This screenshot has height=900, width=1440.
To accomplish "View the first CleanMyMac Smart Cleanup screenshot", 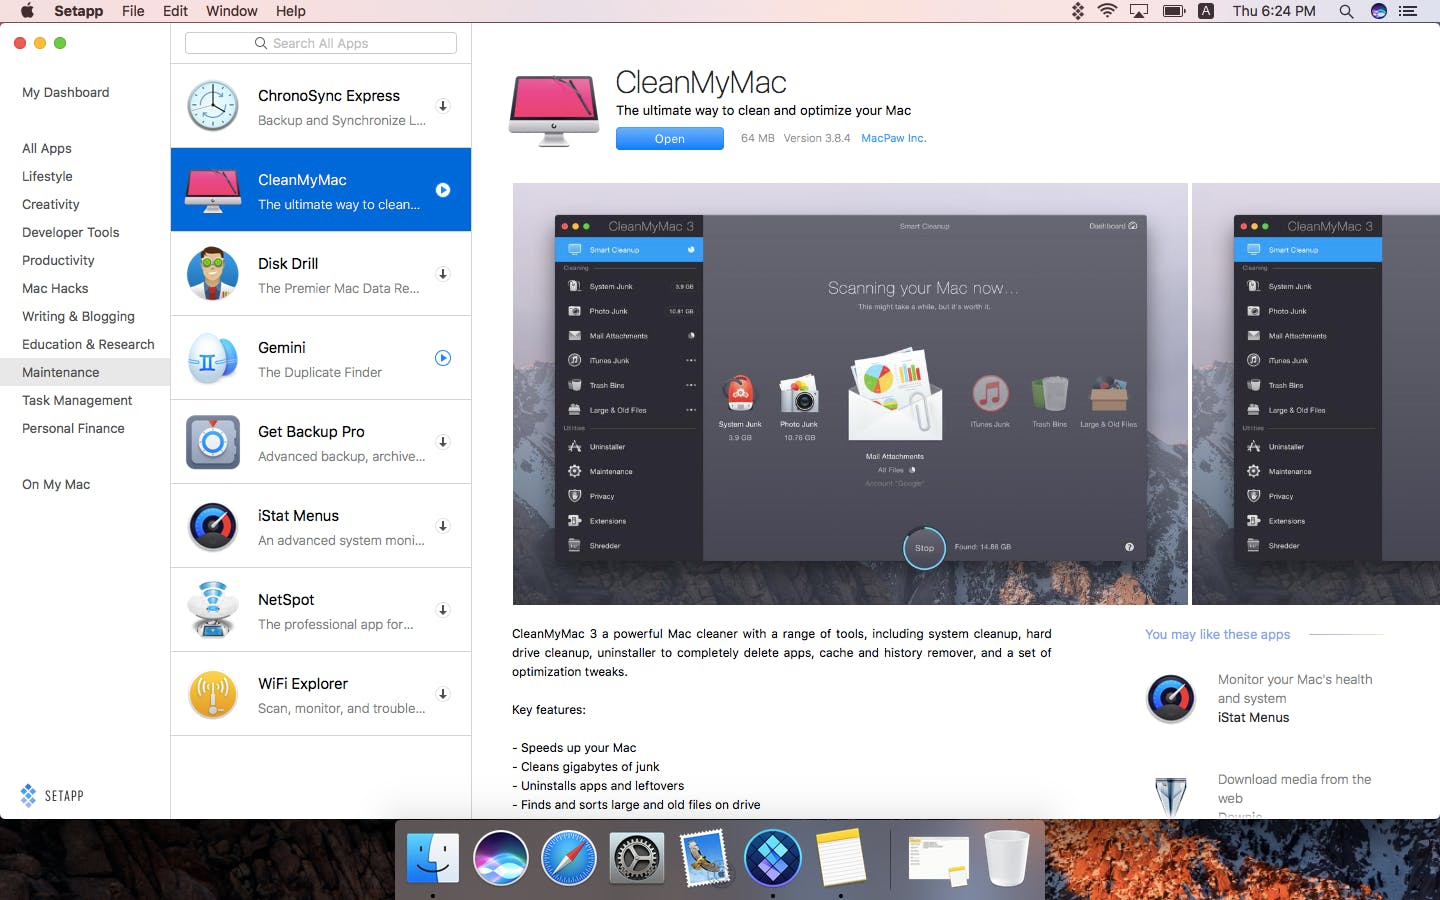I will 850,394.
